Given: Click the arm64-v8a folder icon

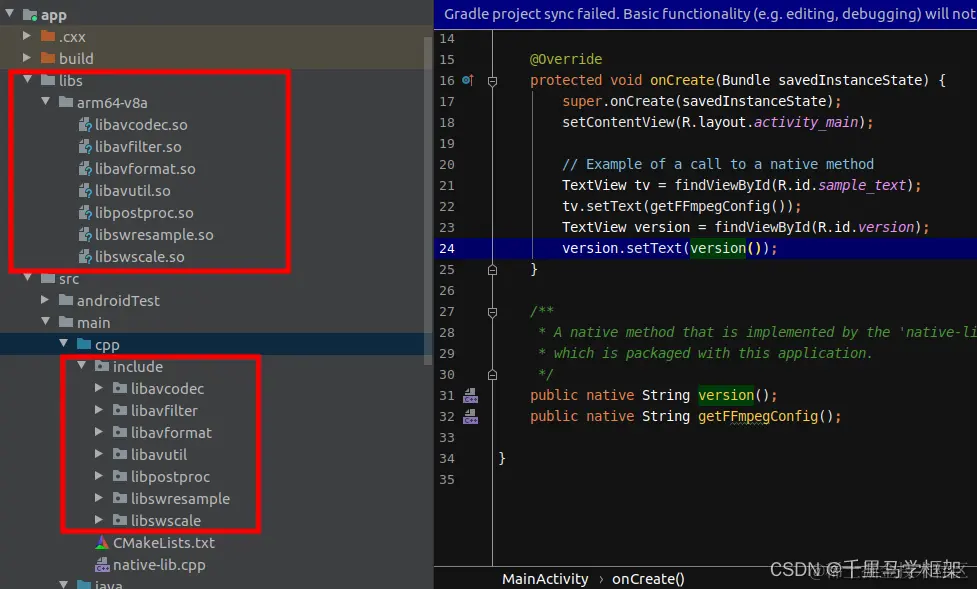Looking at the screenshot, I should point(66,102).
